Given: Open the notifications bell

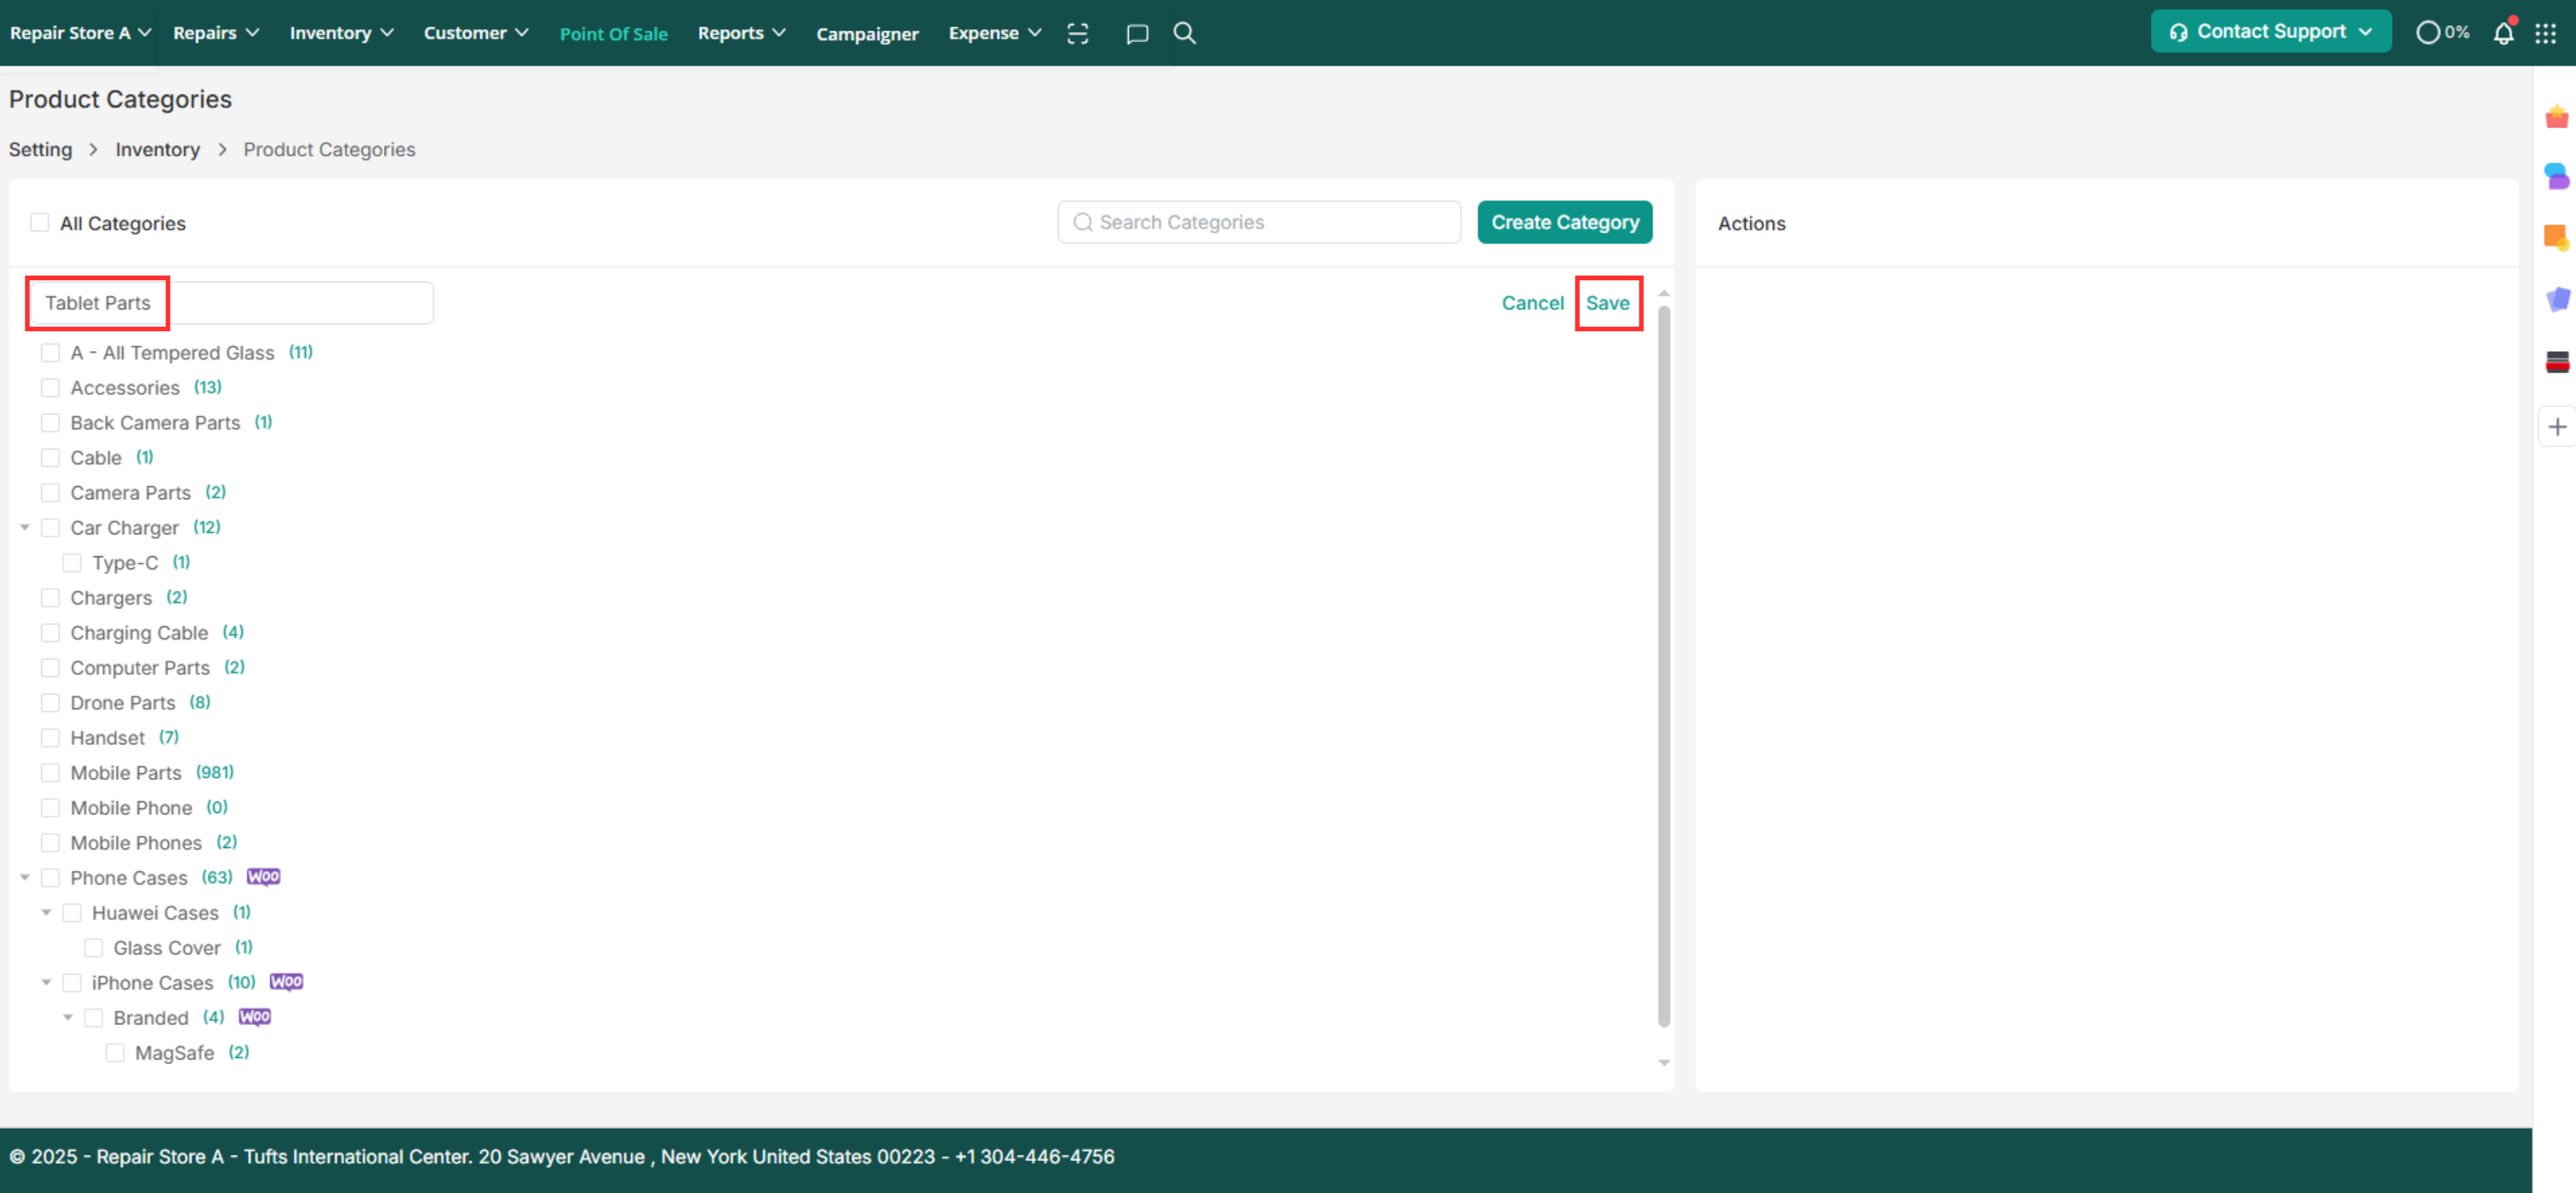Looking at the screenshot, I should point(2503,33).
